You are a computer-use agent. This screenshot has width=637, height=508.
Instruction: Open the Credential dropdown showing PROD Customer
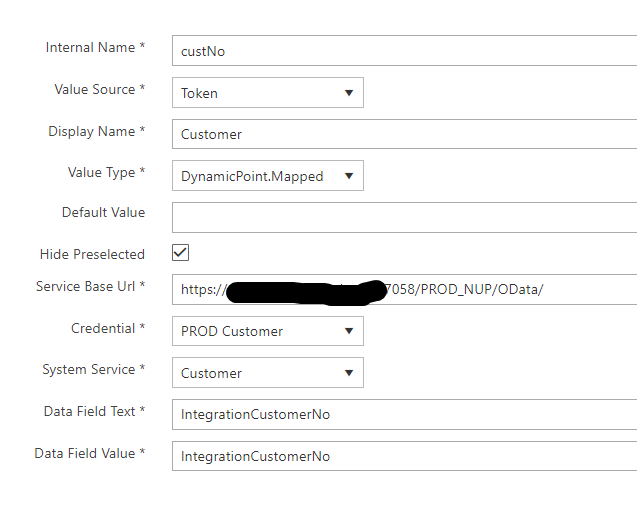click(x=267, y=331)
